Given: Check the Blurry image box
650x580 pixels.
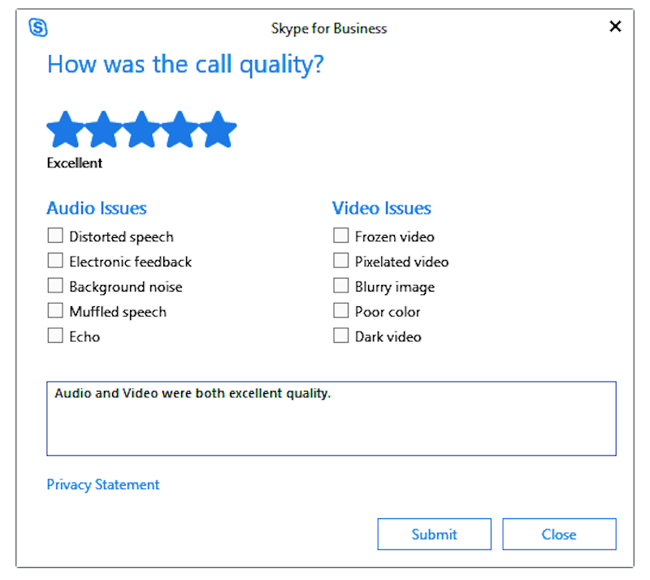Looking at the screenshot, I should coord(341,286).
